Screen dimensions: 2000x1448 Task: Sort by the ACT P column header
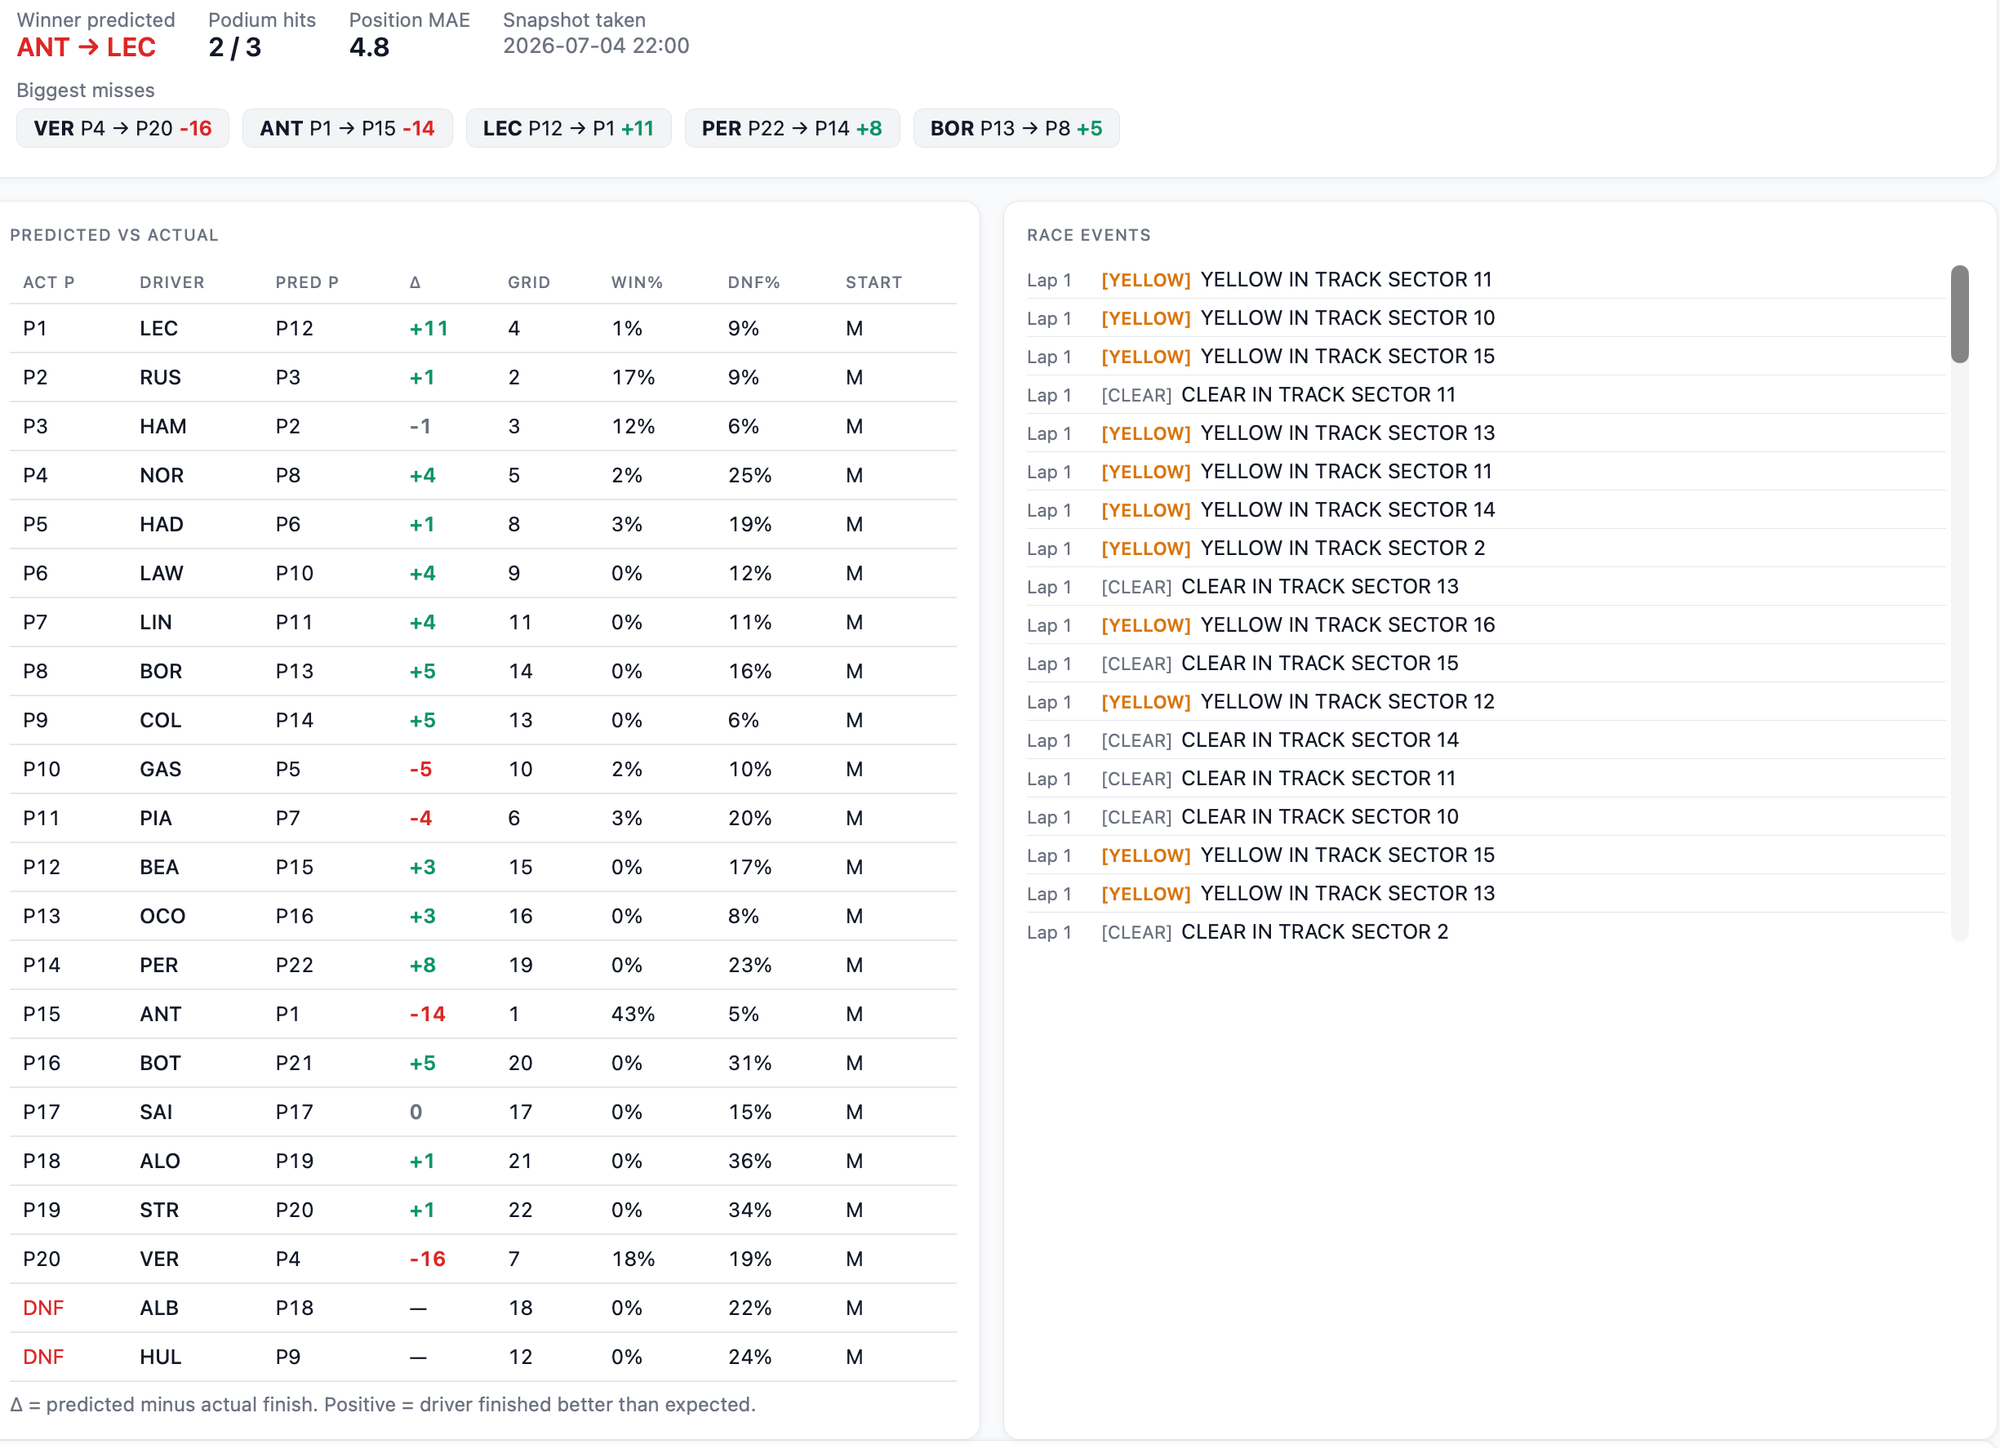[x=49, y=283]
